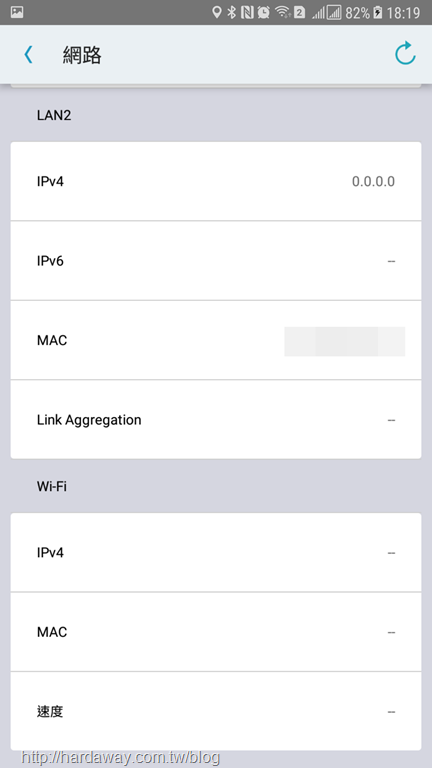Tap the 18:19 clock display
The image size is (432, 768).
point(404,13)
